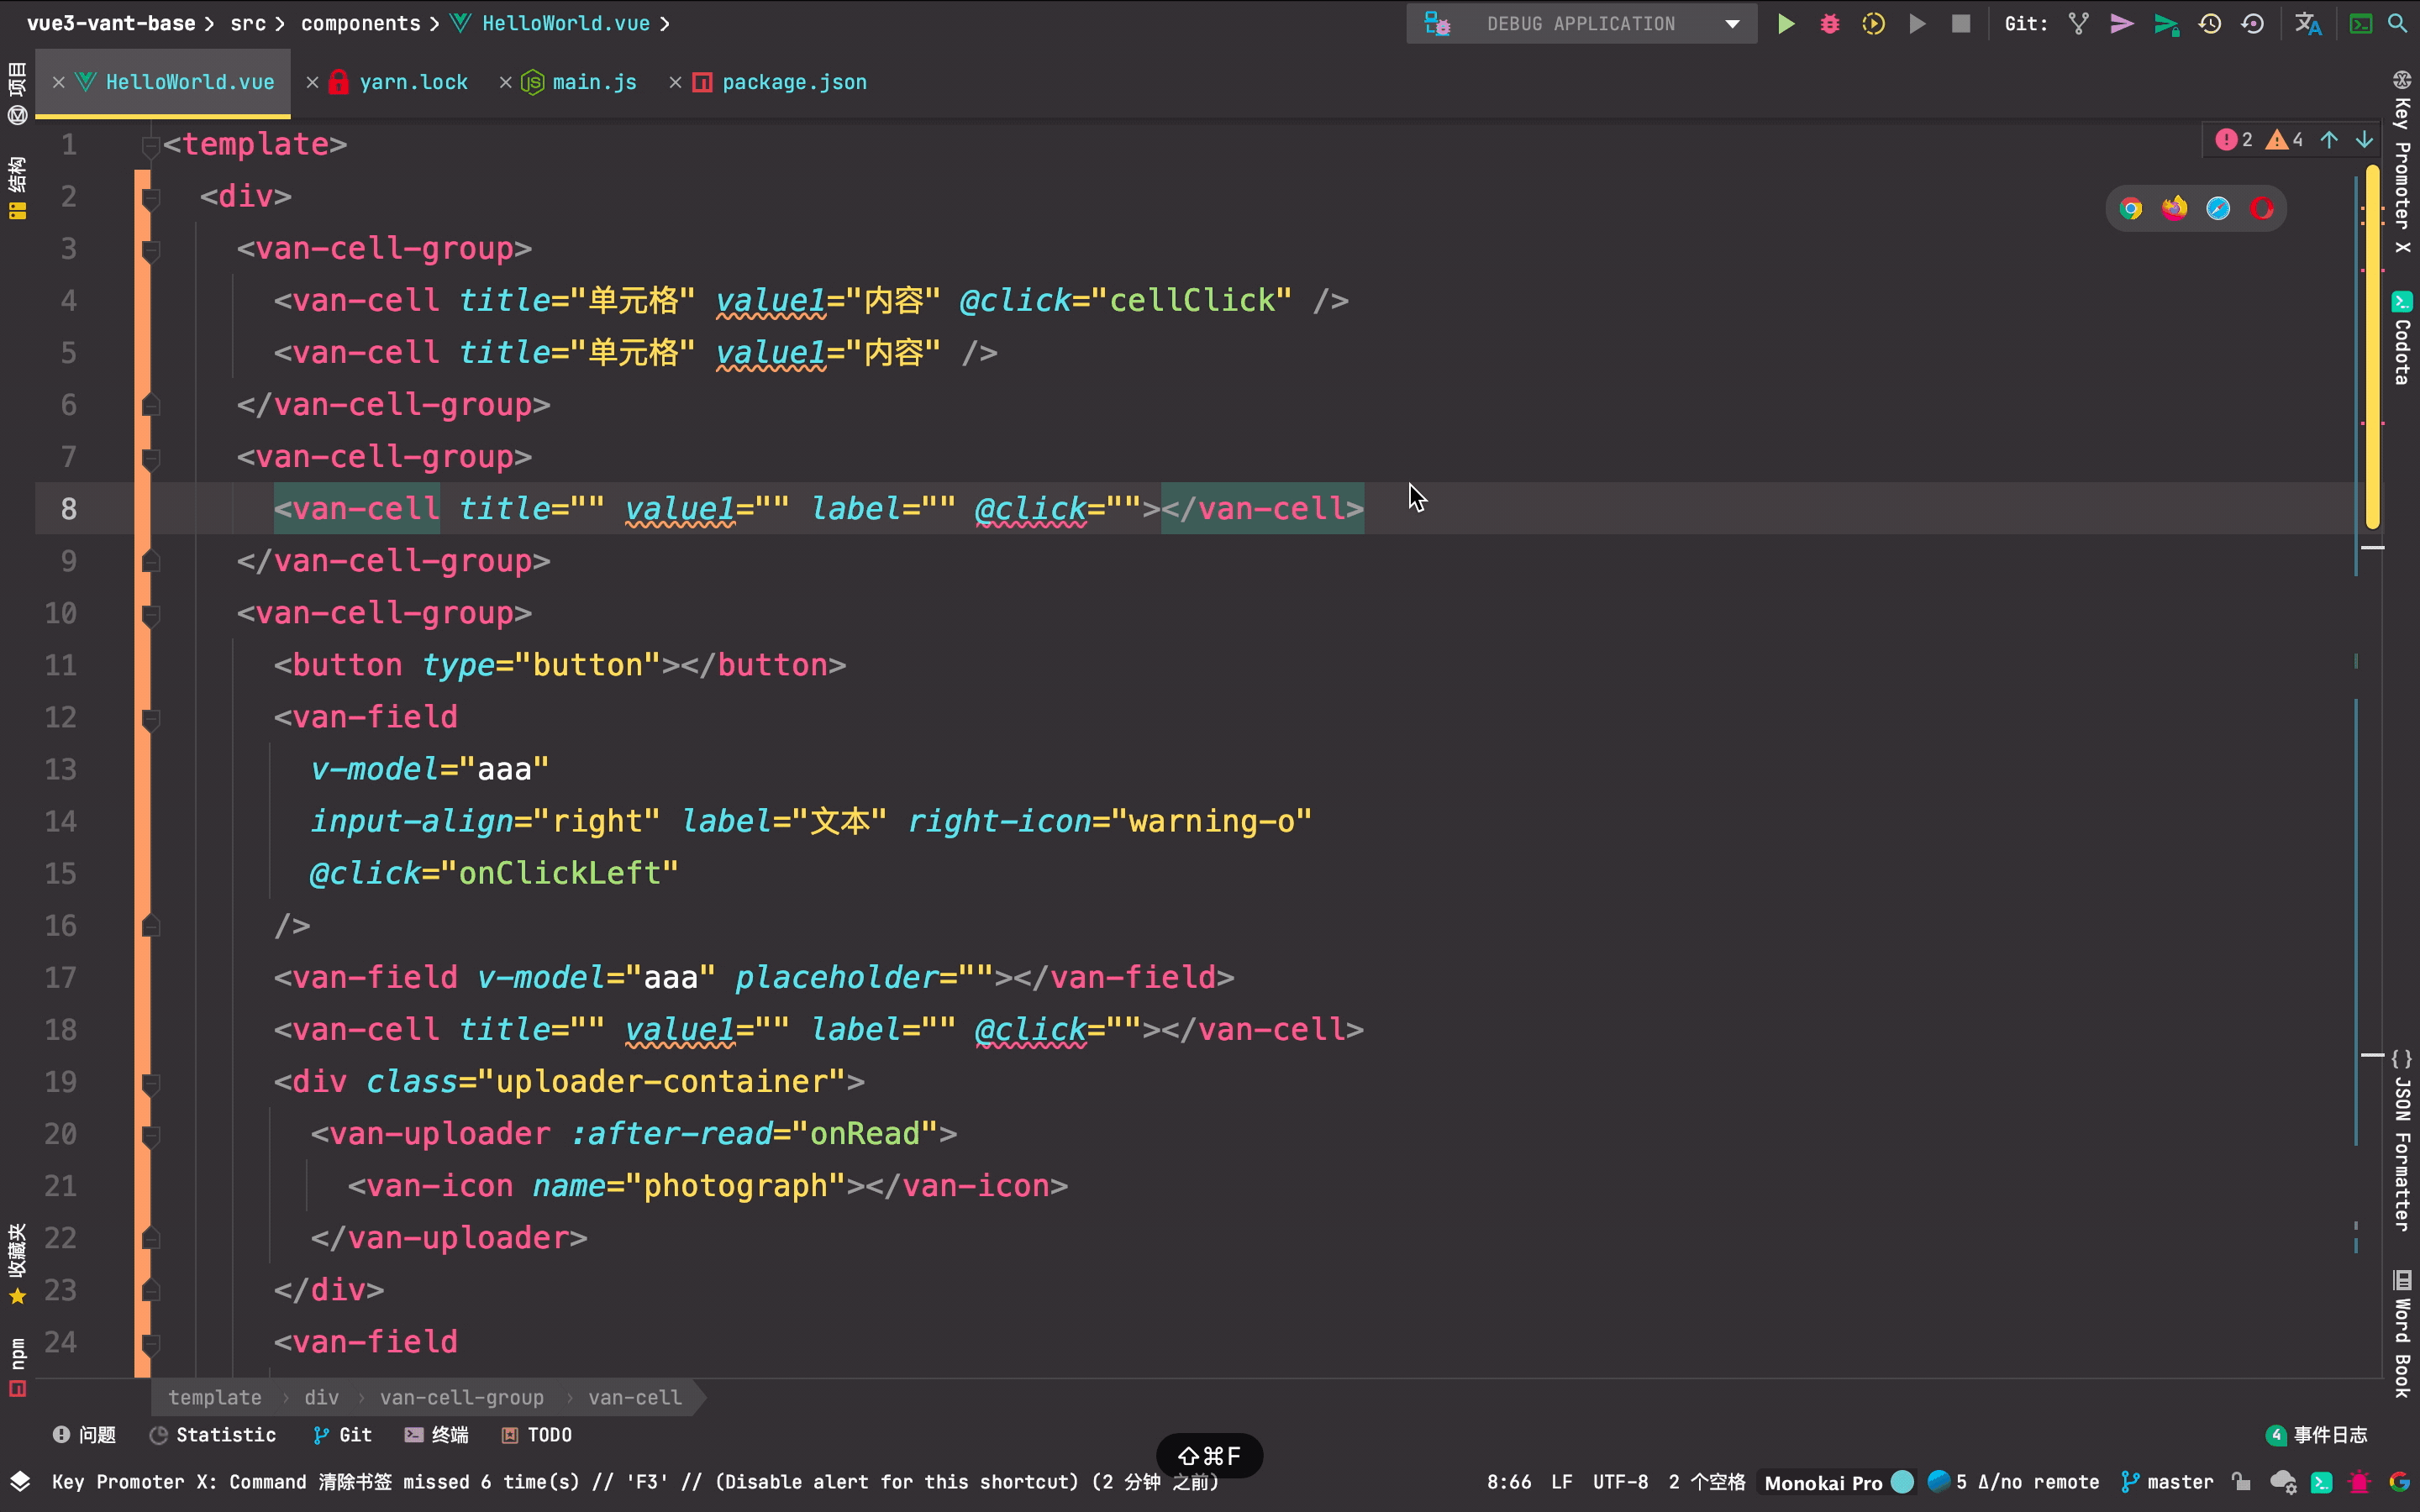The height and width of the screenshot is (1512, 2420).
Task: Click the search everywhere magnifier
Action: pos(2397,24)
